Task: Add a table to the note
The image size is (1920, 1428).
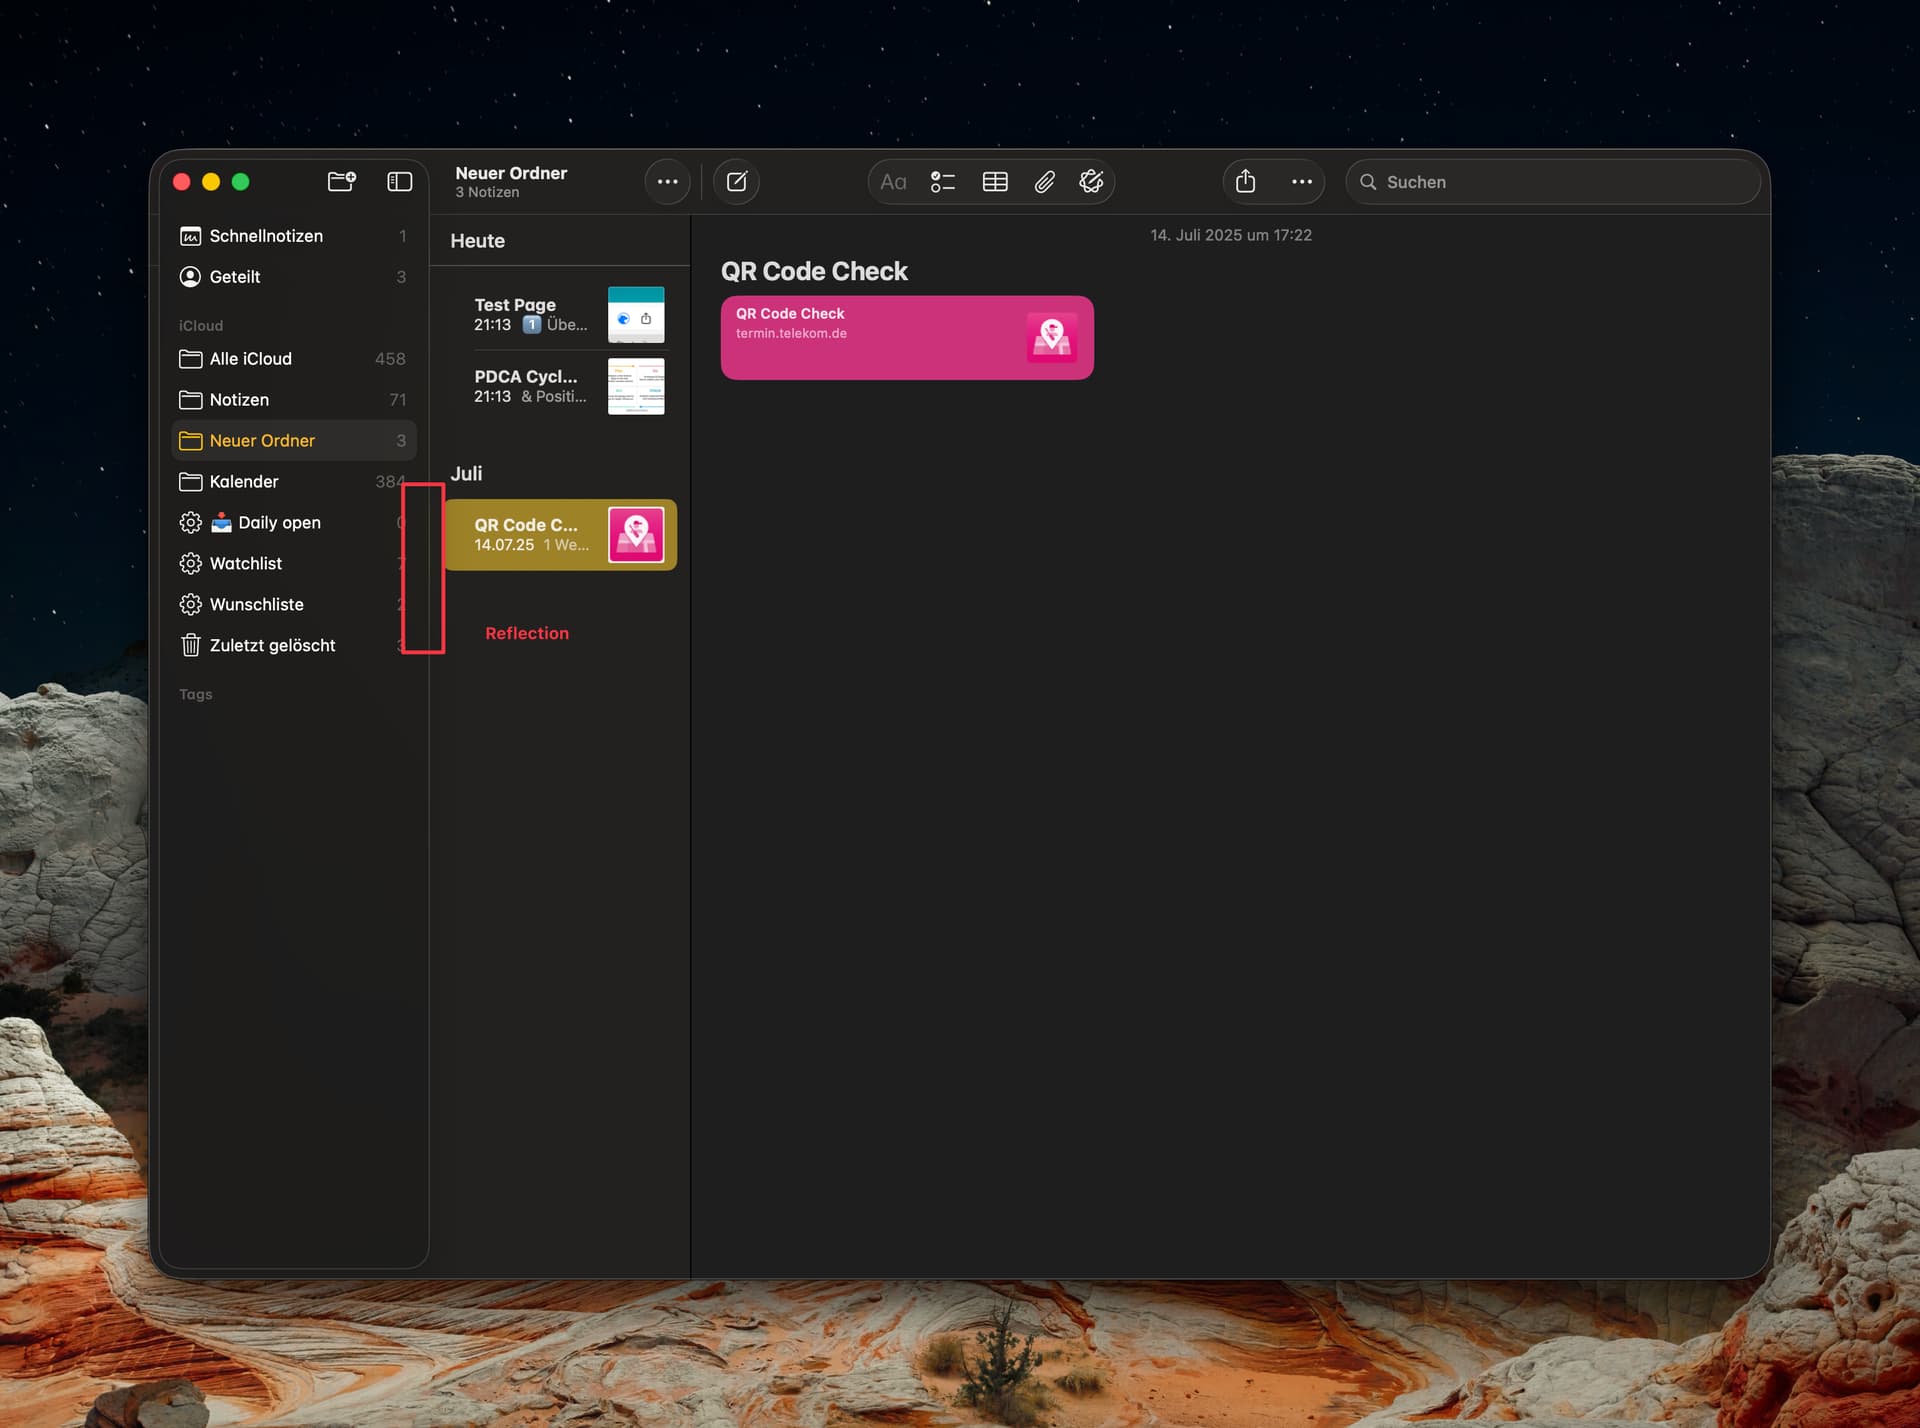Action: point(994,181)
